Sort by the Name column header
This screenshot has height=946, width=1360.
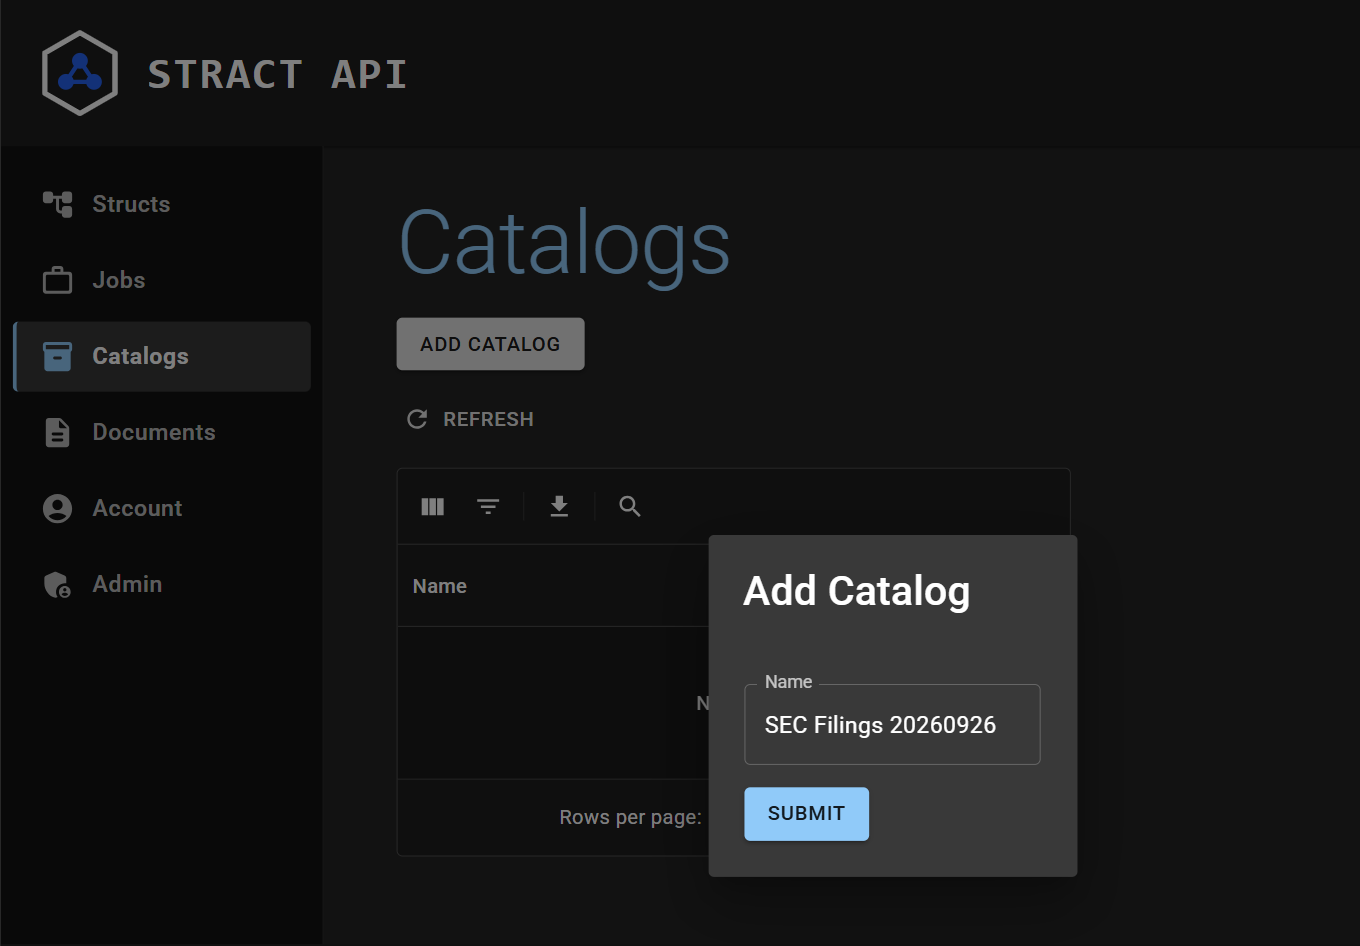point(440,586)
